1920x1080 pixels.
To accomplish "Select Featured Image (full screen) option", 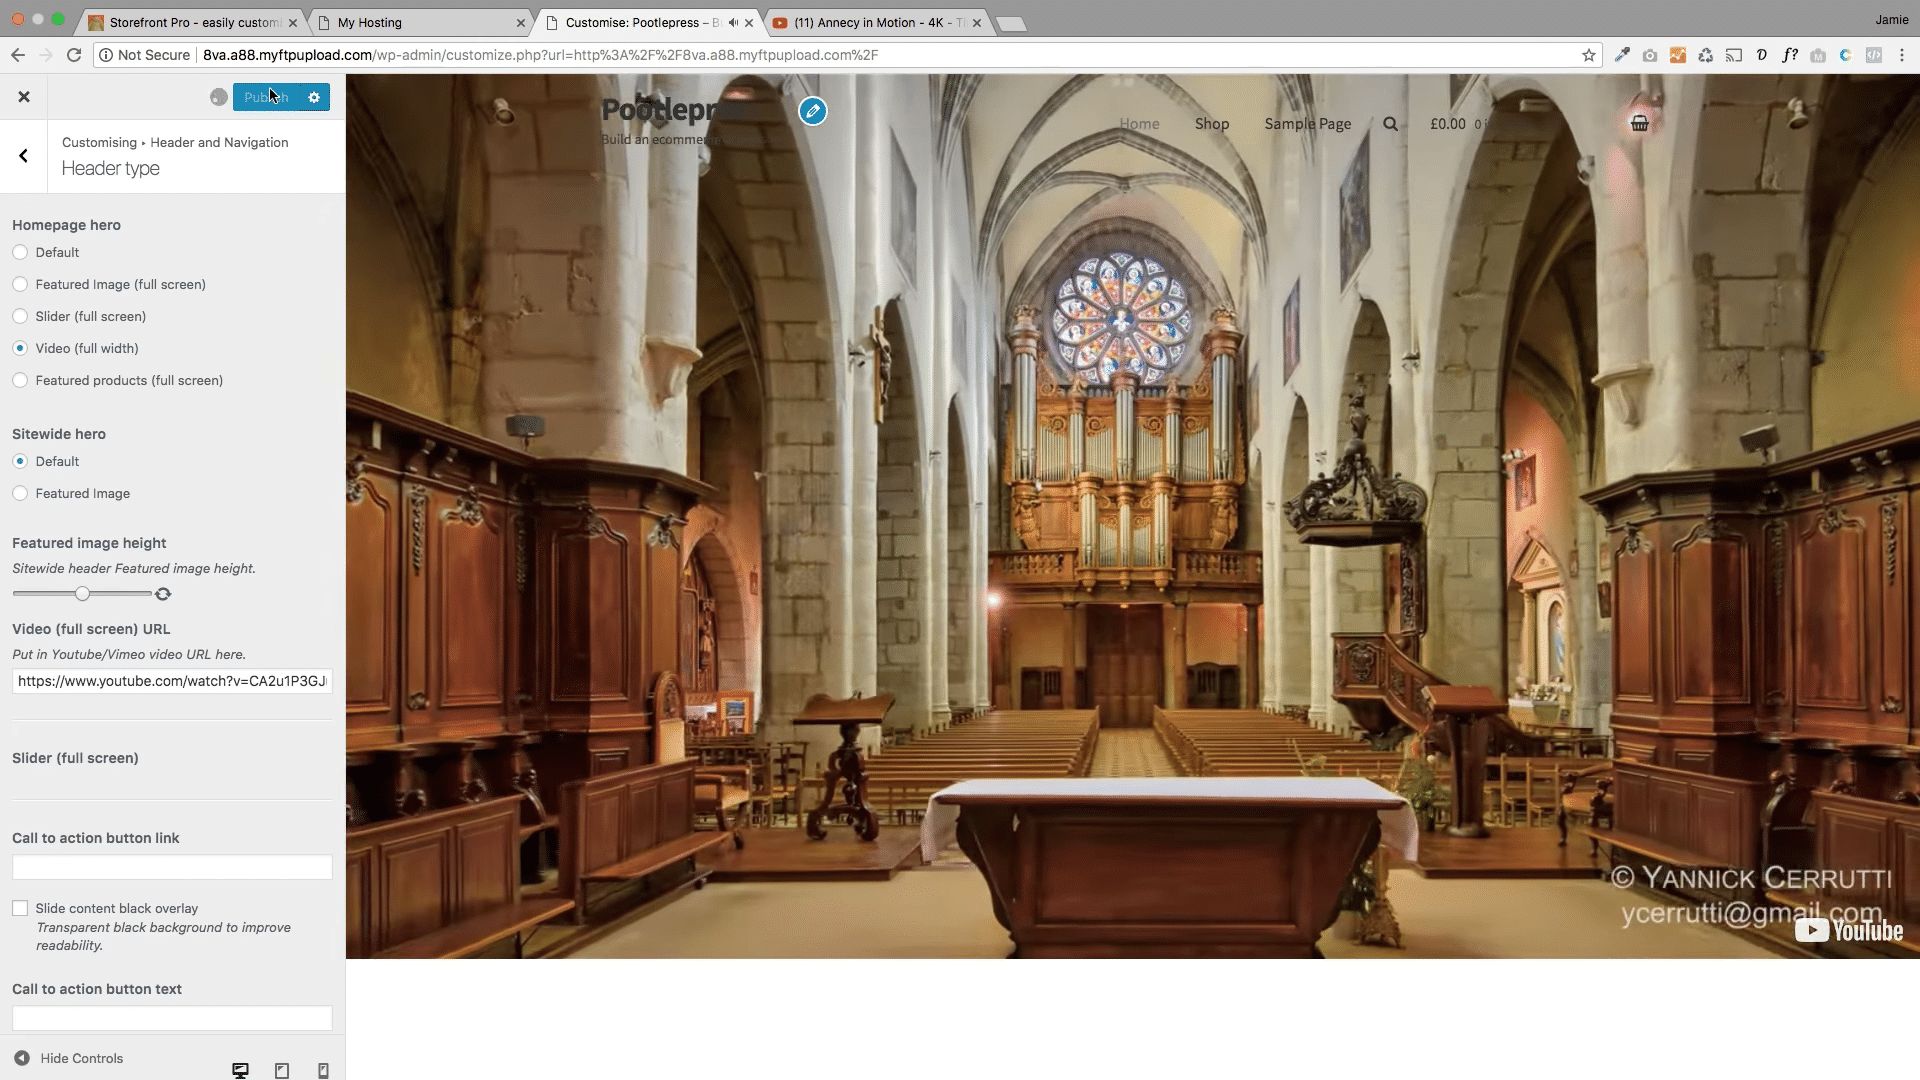I will click(20, 285).
